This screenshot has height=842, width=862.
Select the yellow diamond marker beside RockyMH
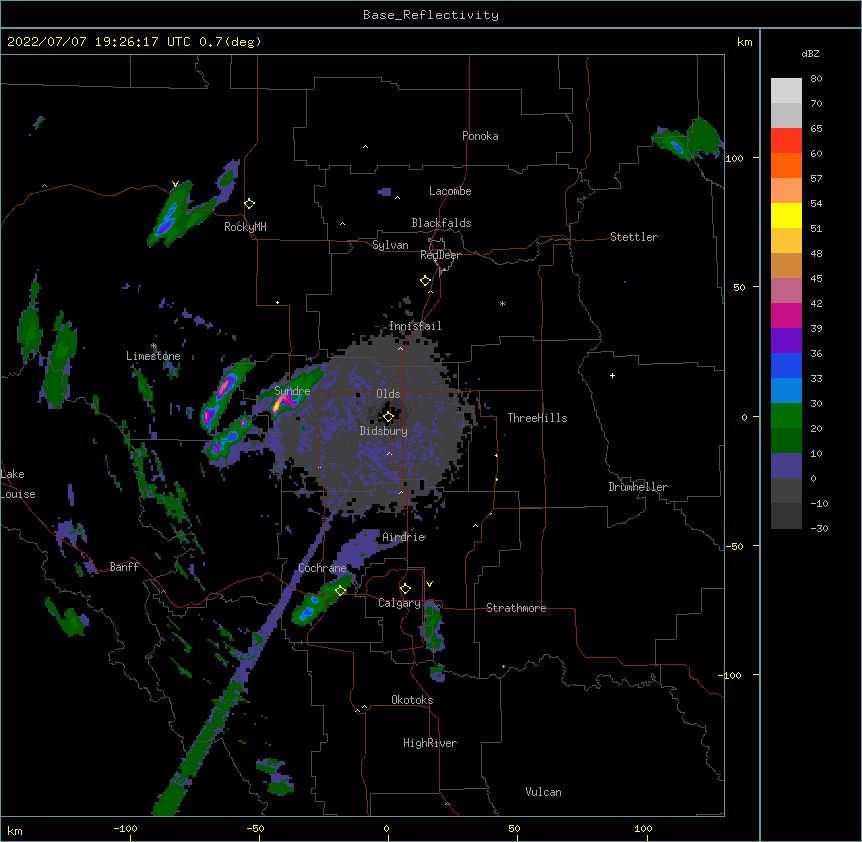pos(250,204)
